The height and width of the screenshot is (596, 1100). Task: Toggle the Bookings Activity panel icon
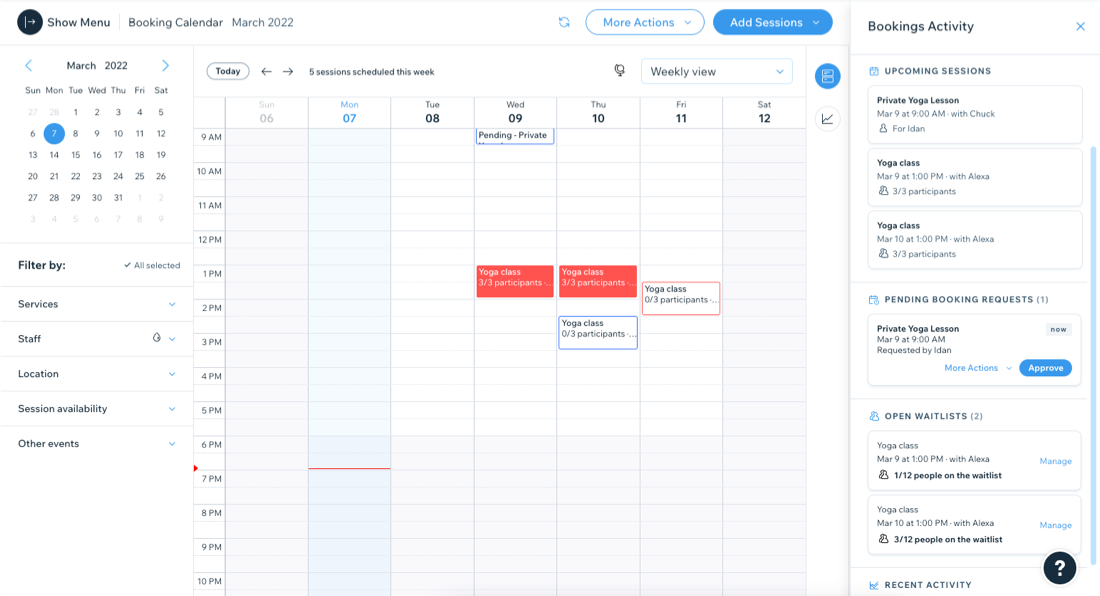[828, 76]
